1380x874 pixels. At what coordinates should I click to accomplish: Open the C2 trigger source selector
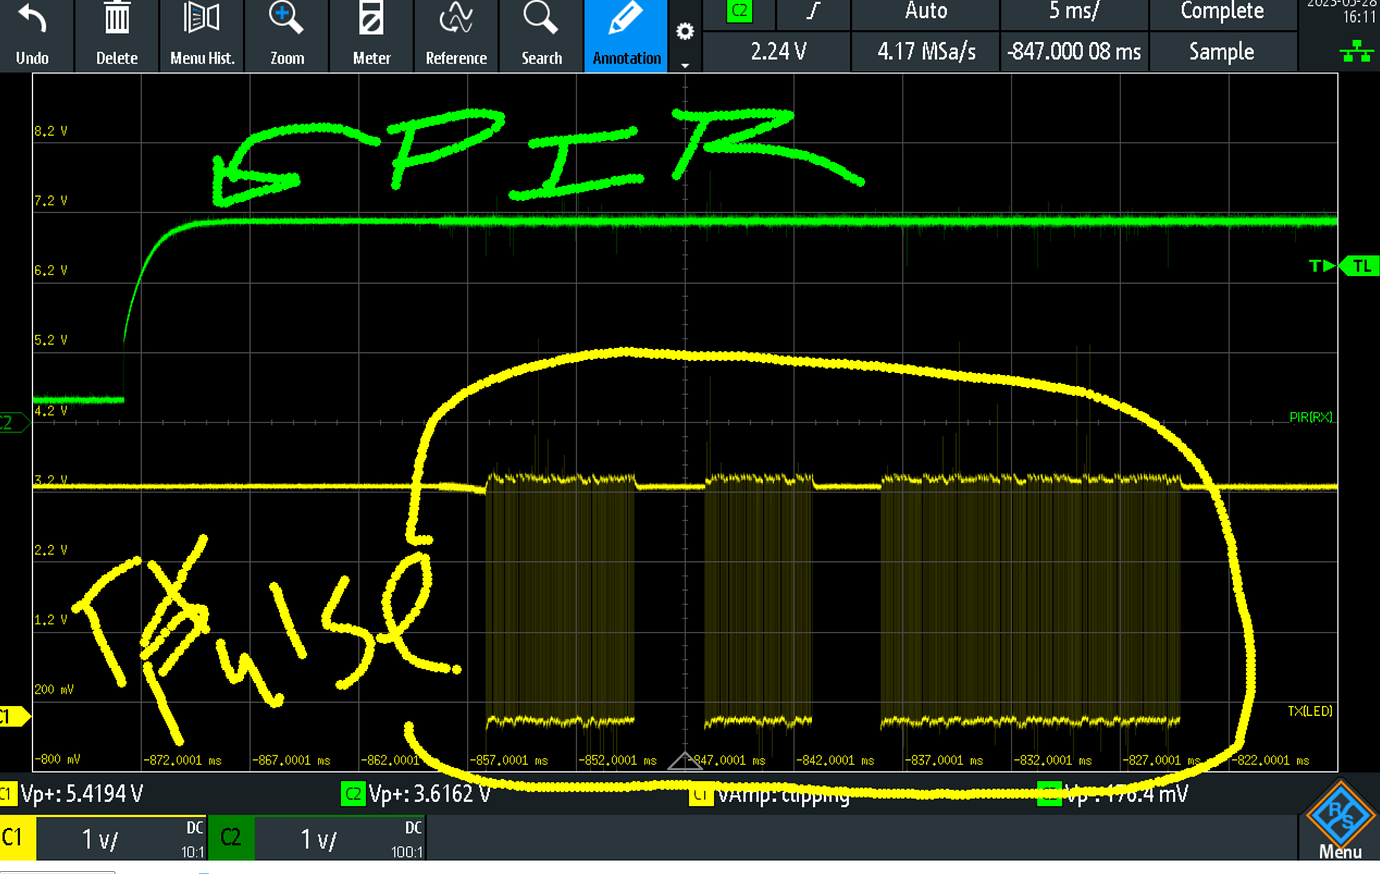pos(737,12)
